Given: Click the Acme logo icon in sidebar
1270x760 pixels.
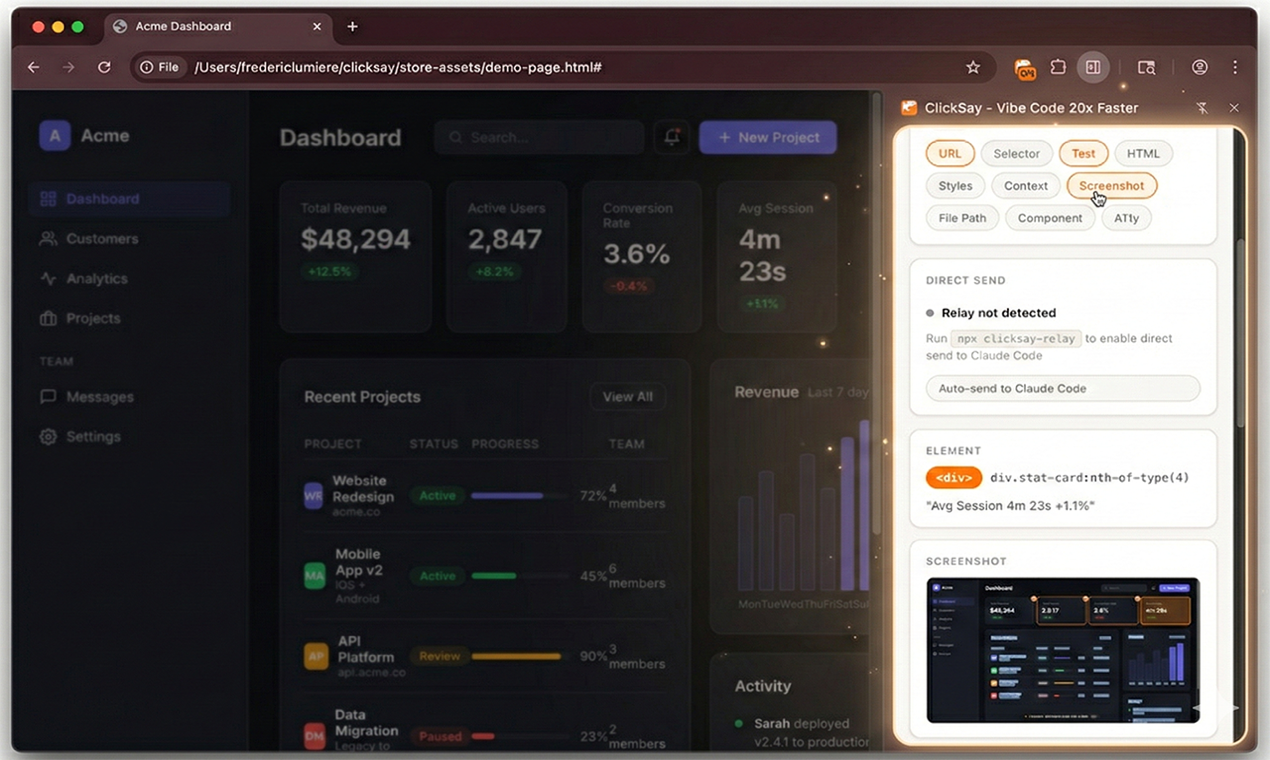Looking at the screenshot, I should 54,136.
